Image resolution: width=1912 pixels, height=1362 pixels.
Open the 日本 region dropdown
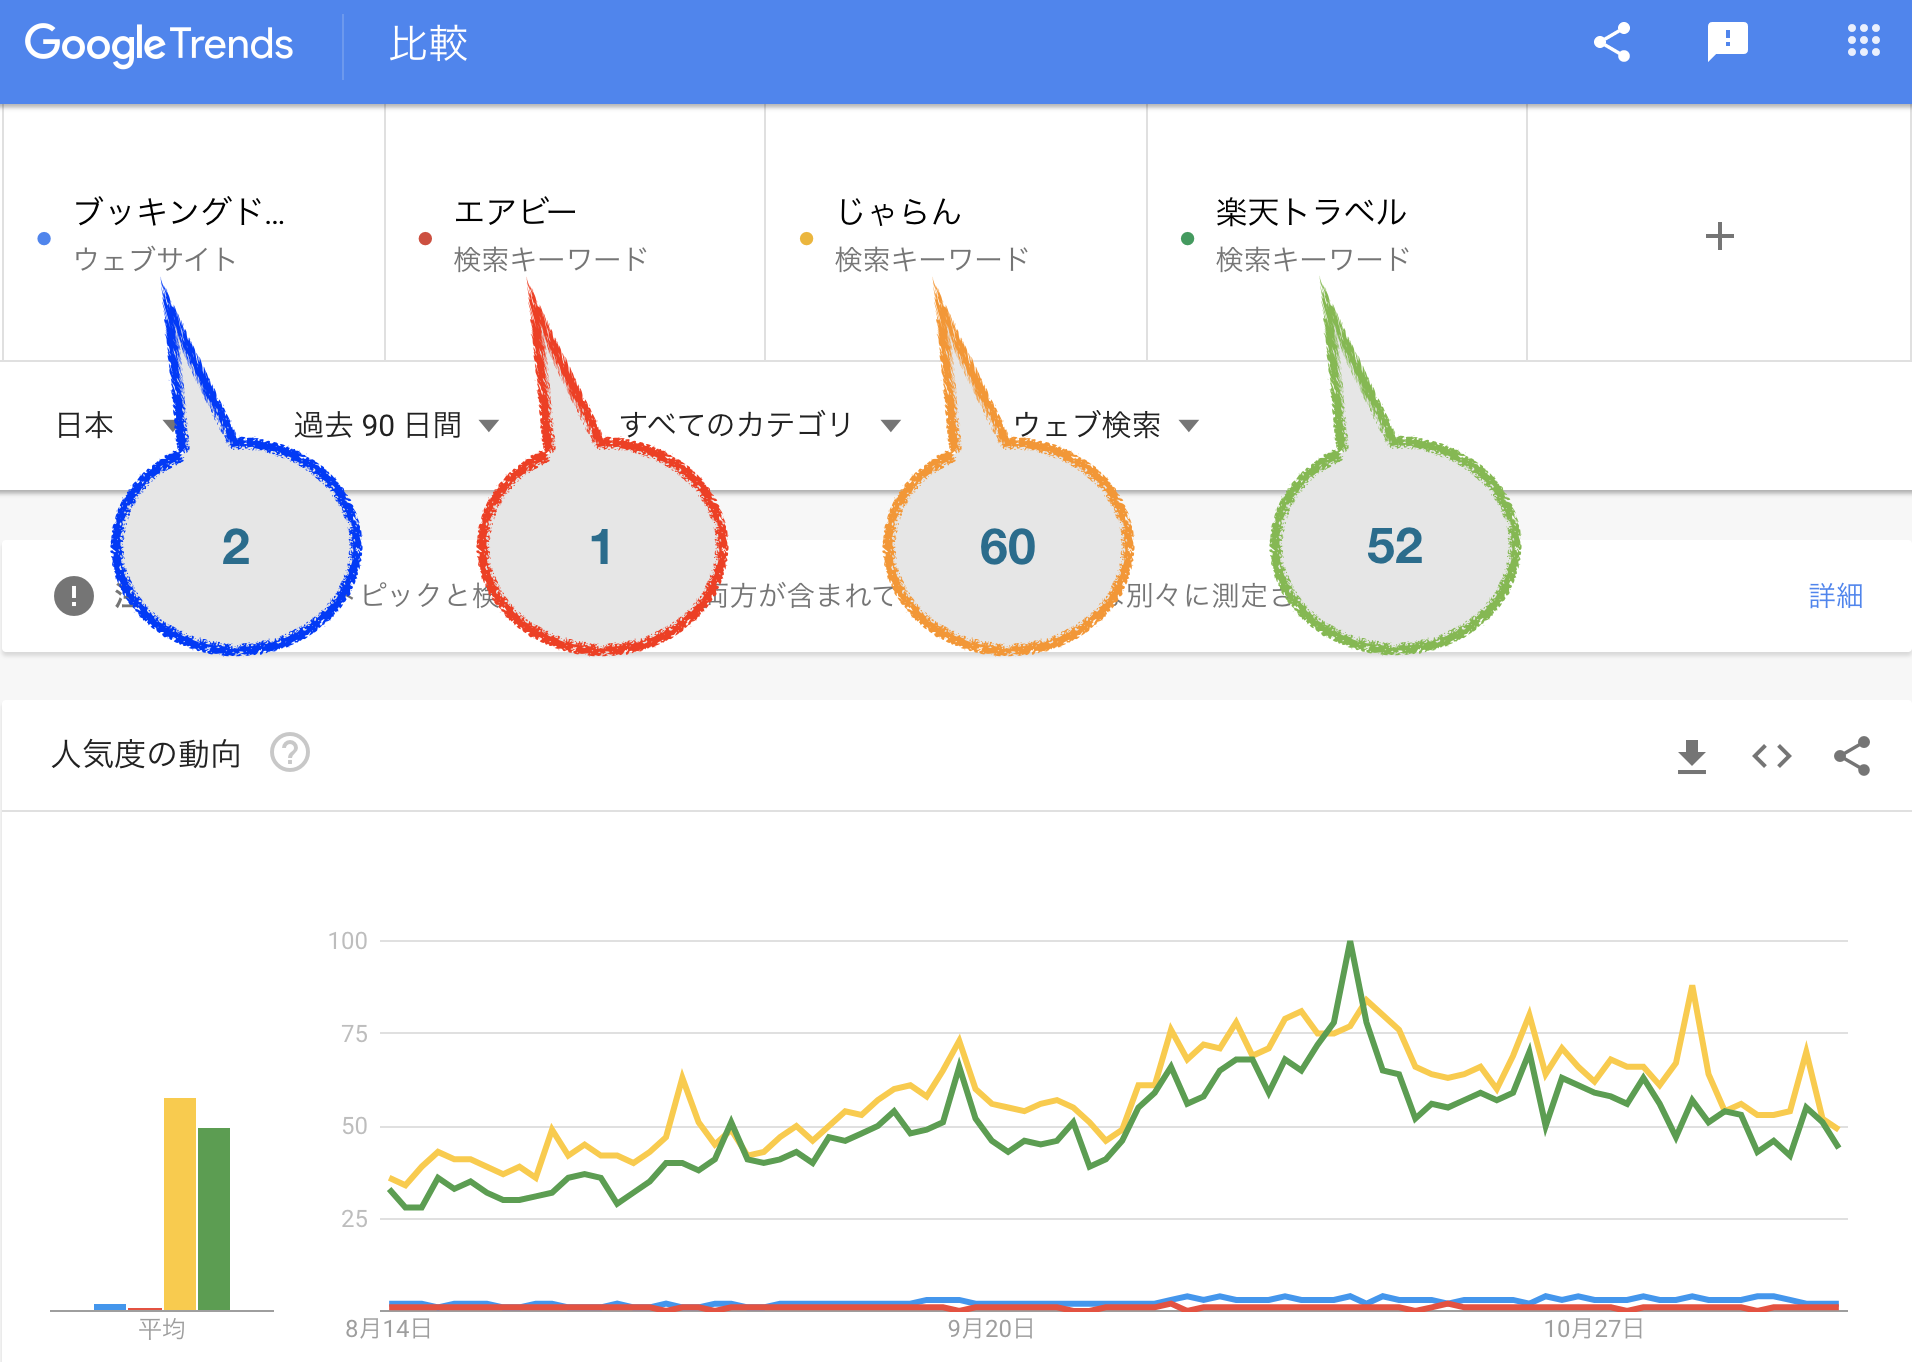pos(86,426)
